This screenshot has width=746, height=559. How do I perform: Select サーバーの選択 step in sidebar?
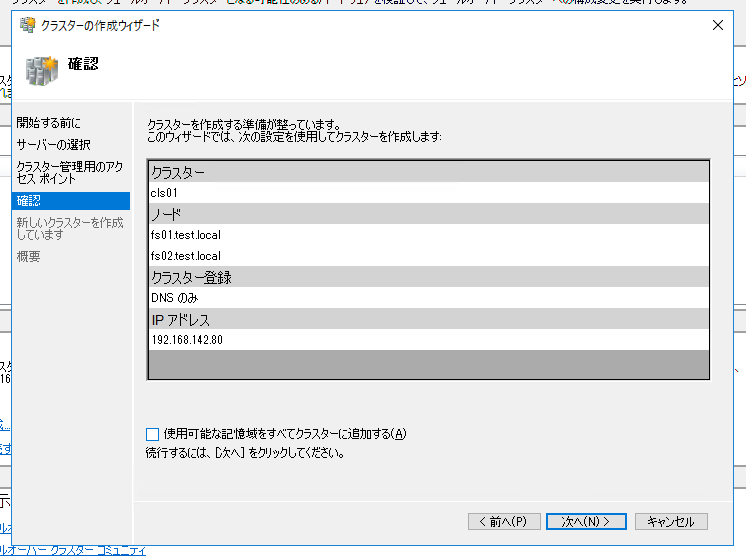[53, 145]
